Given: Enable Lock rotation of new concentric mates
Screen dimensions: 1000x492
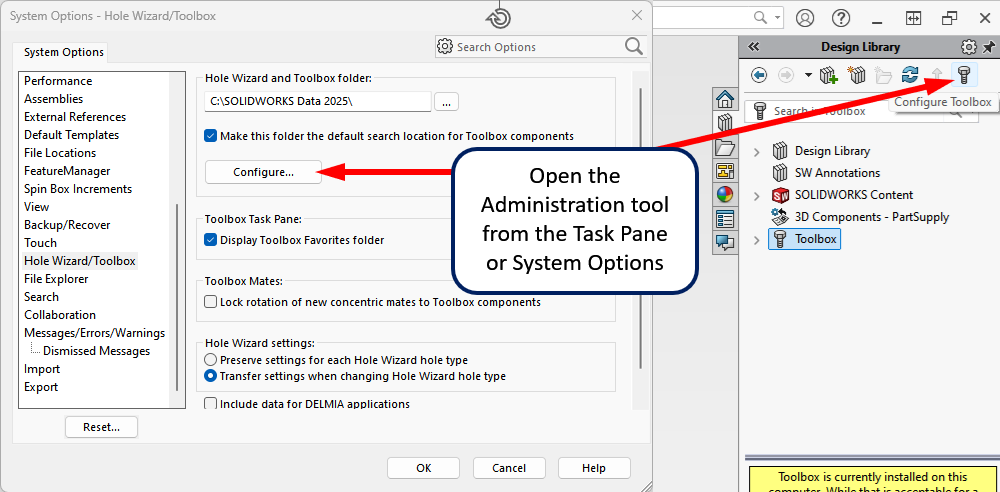Looking at the screenshot, I should coord(211,302).
